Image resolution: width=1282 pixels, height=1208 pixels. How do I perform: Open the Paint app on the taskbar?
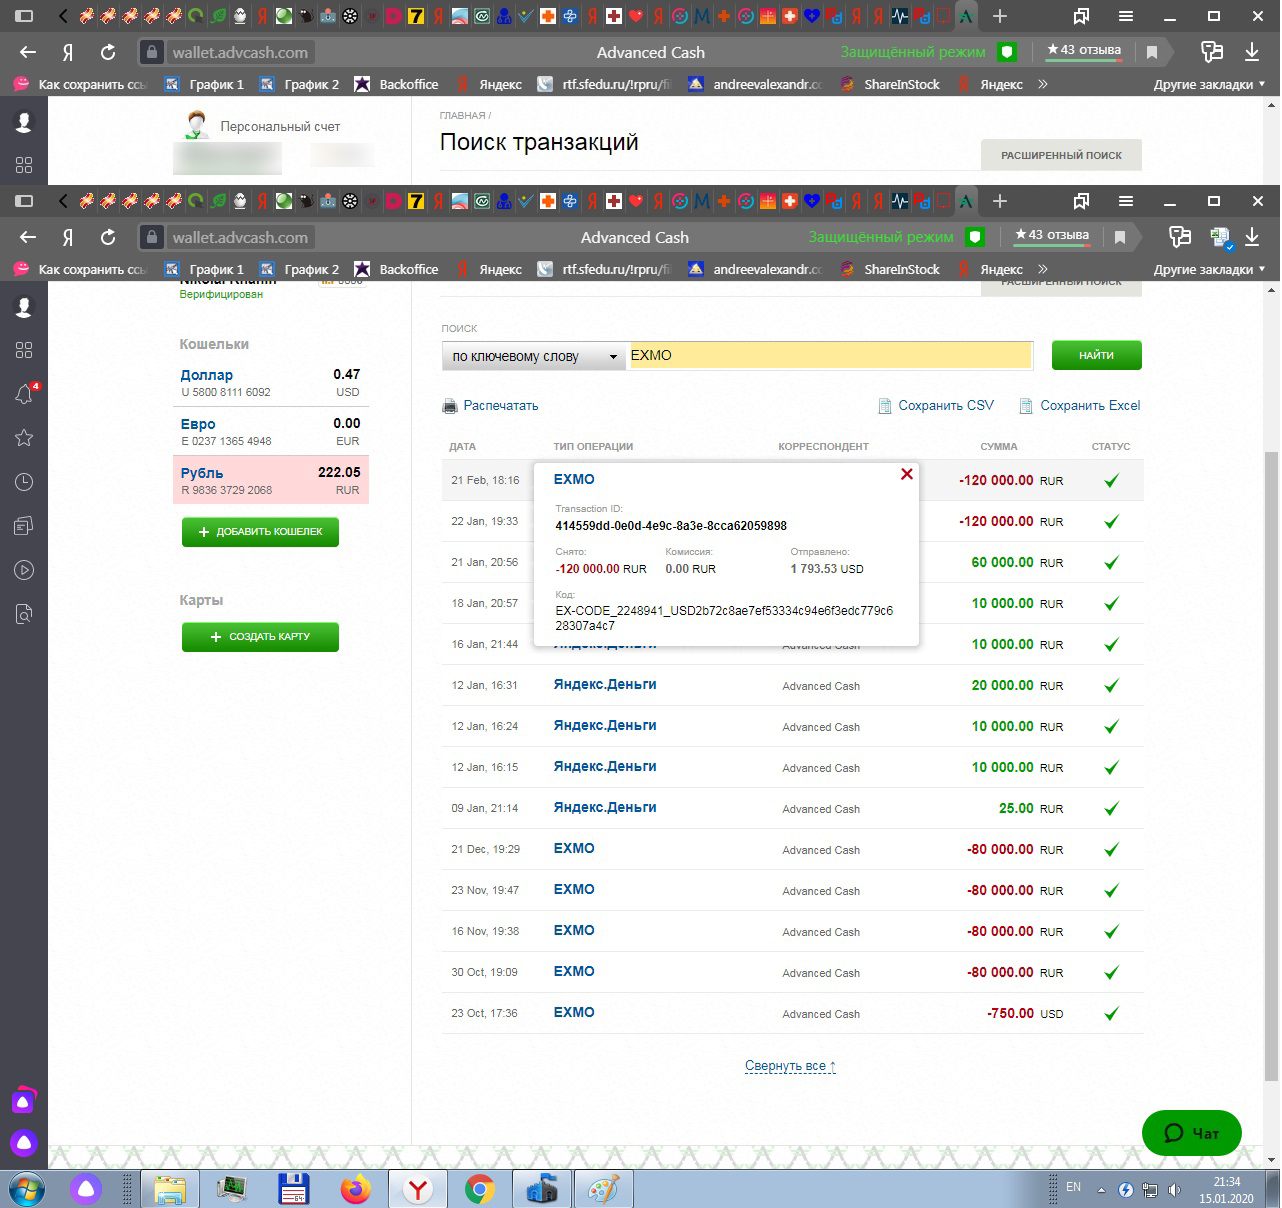[603, 1189]
